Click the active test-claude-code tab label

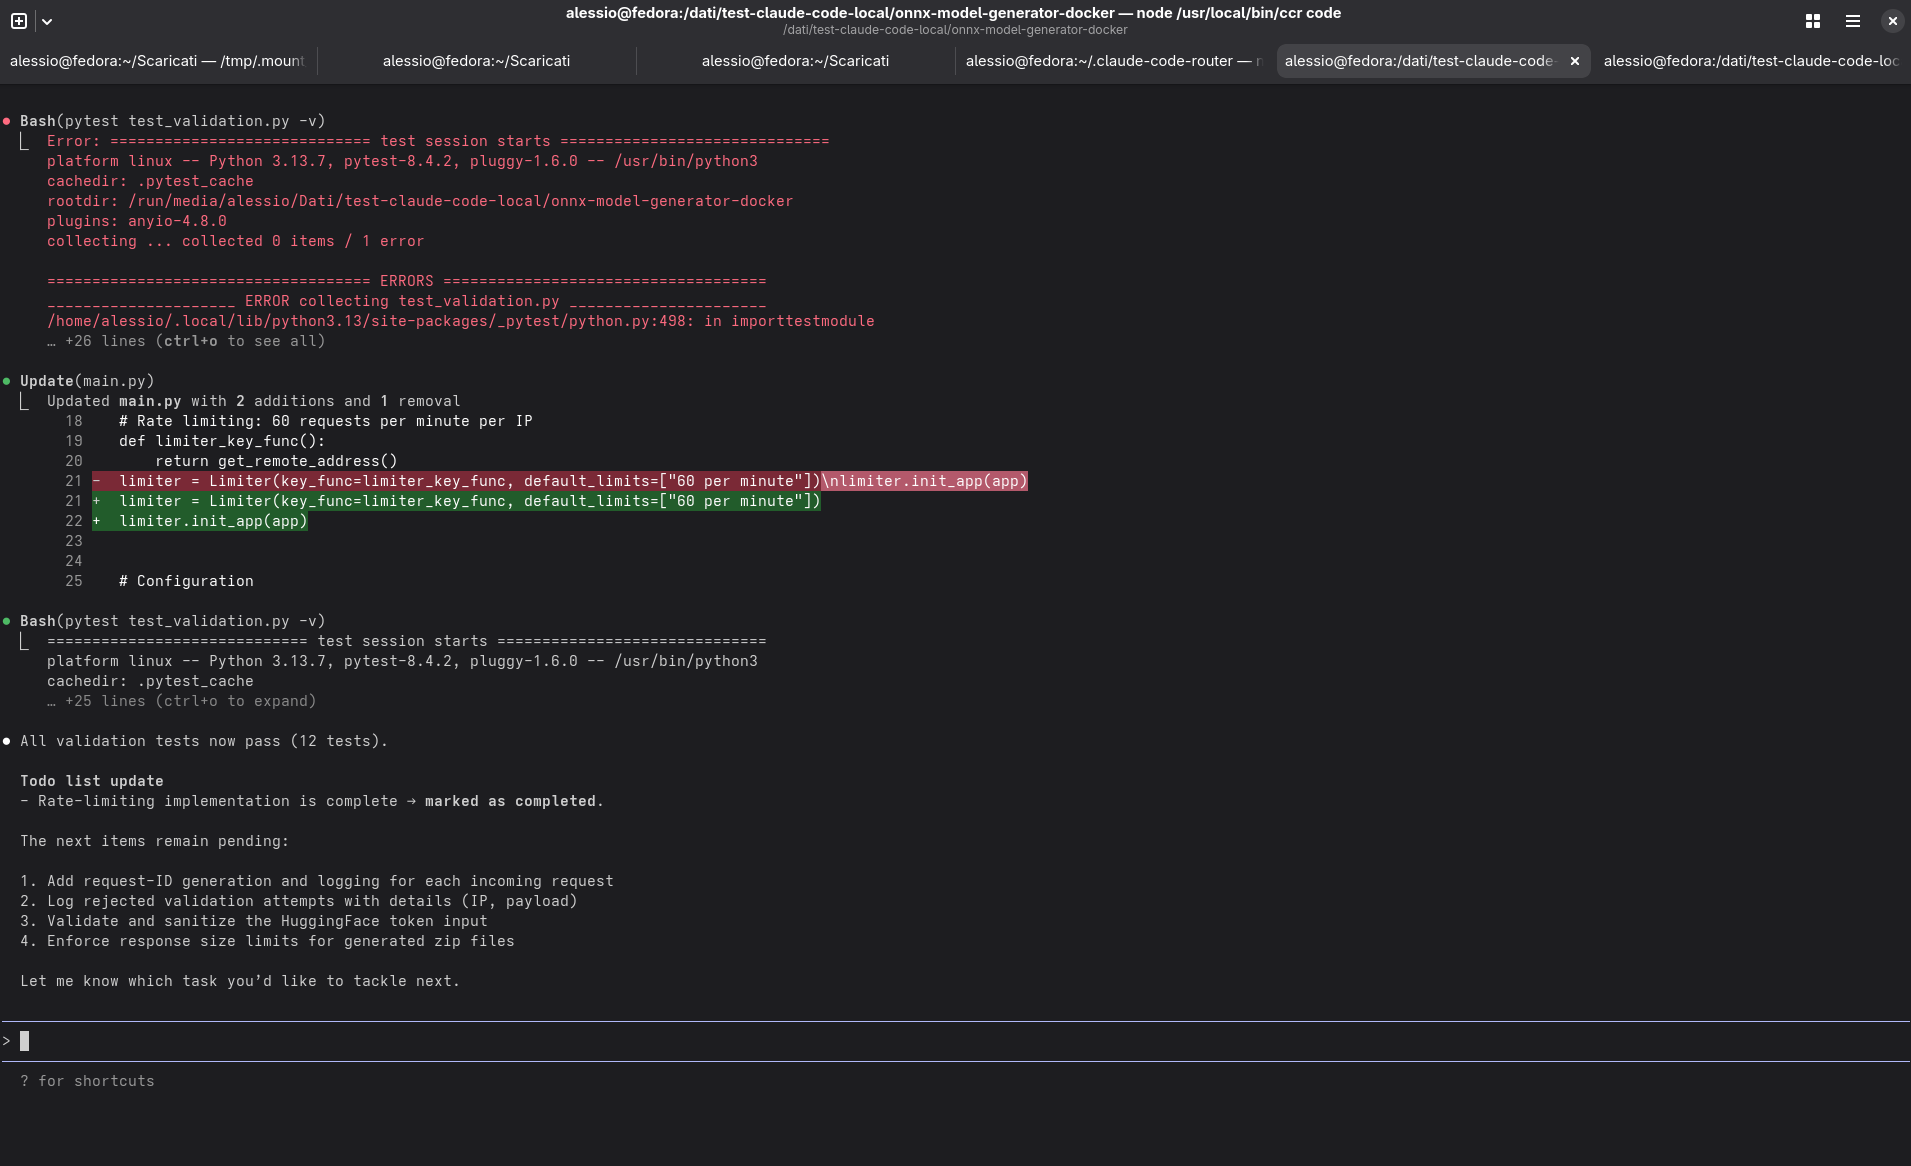1418,61
